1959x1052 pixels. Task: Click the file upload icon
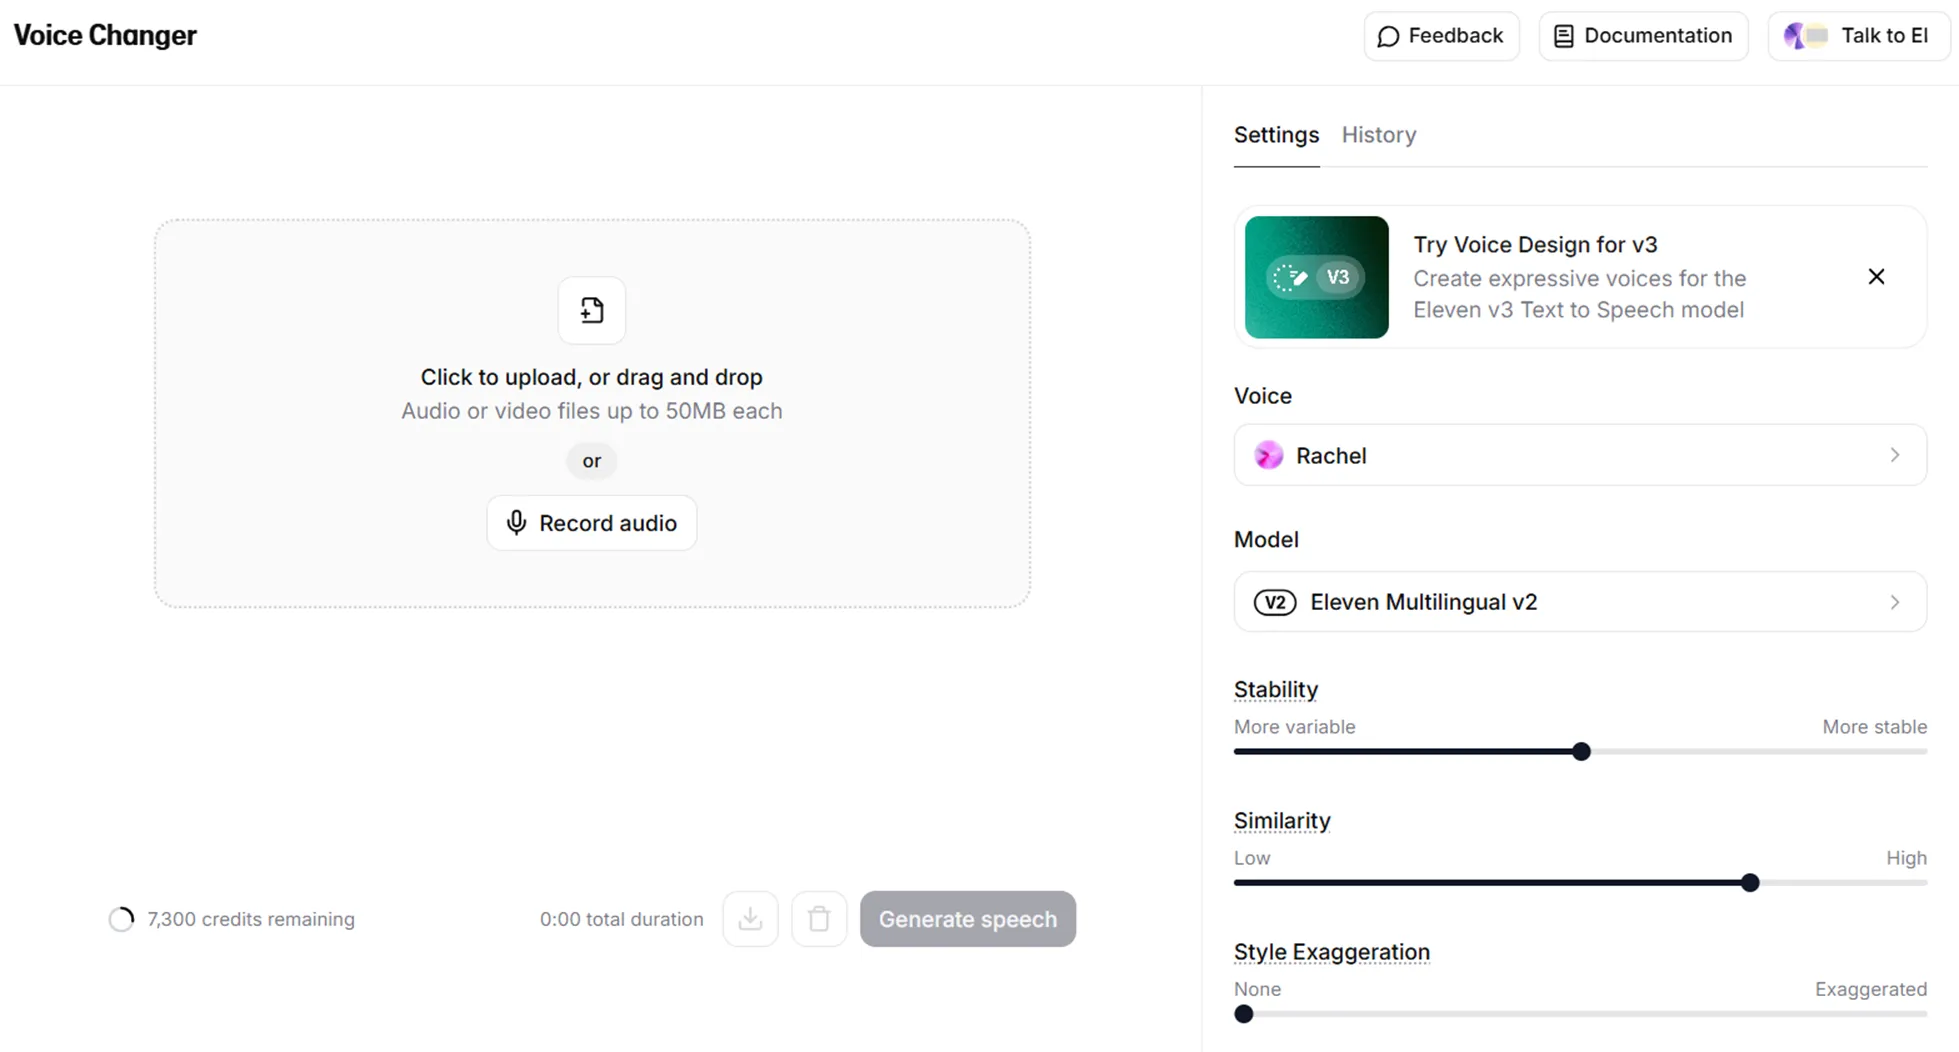[x=591, y=310]
